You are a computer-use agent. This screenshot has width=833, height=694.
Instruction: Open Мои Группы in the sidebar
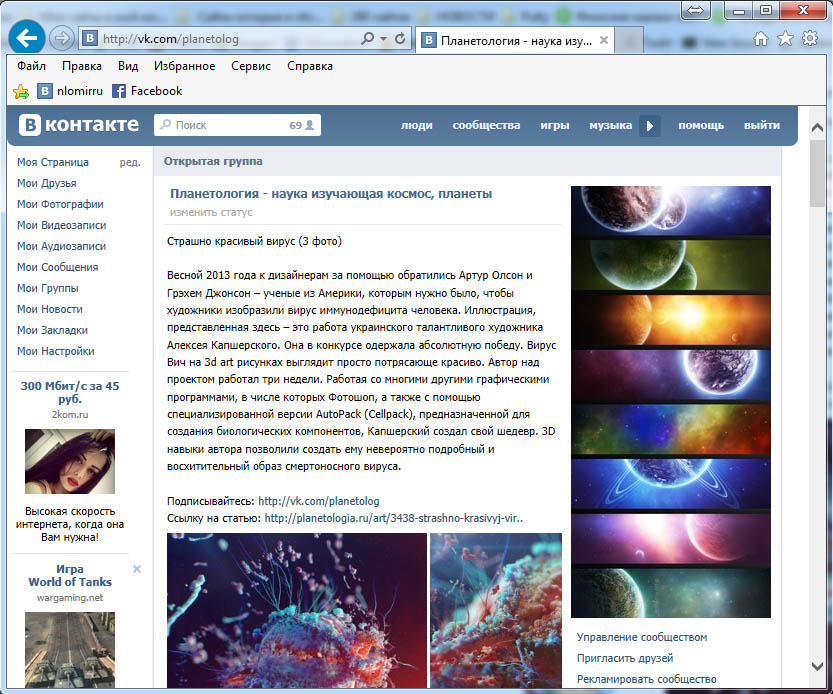[x=48, y=288]
